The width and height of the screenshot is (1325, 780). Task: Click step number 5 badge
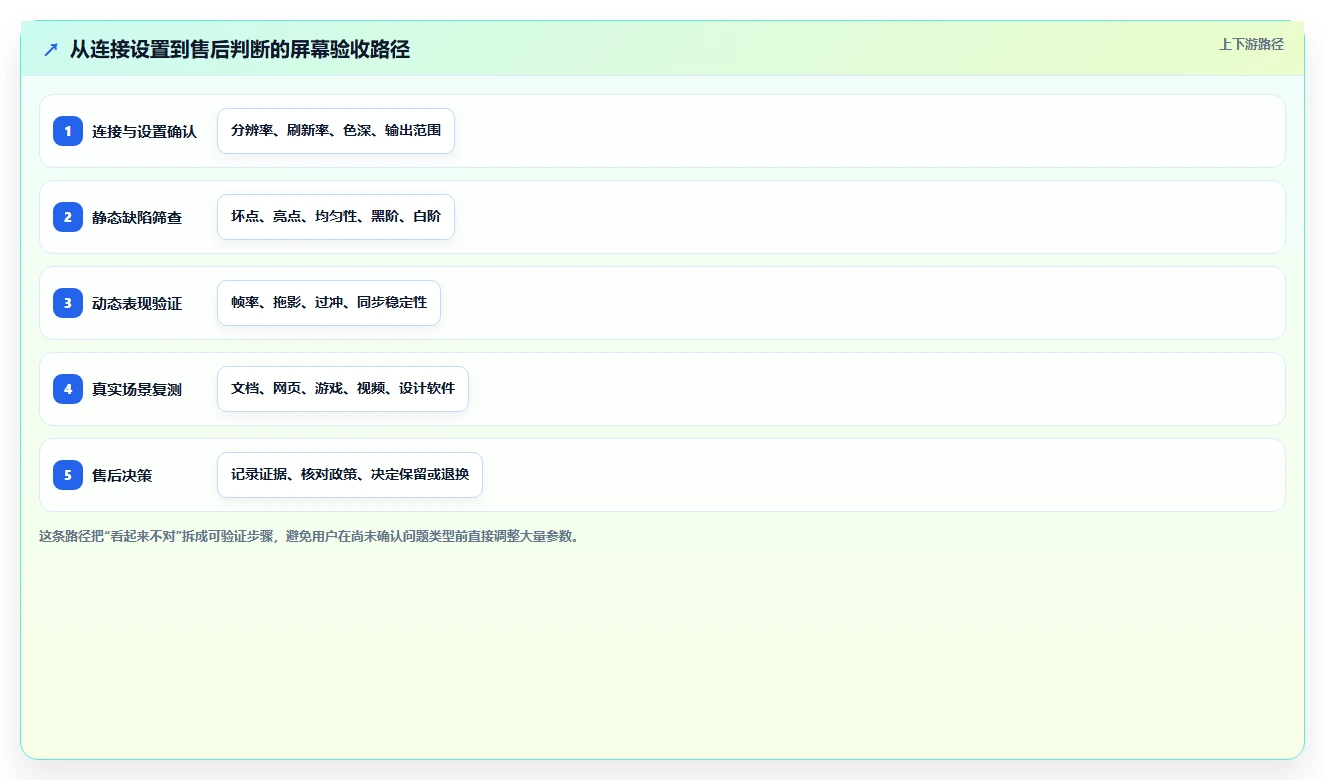(x=68, y=475)
